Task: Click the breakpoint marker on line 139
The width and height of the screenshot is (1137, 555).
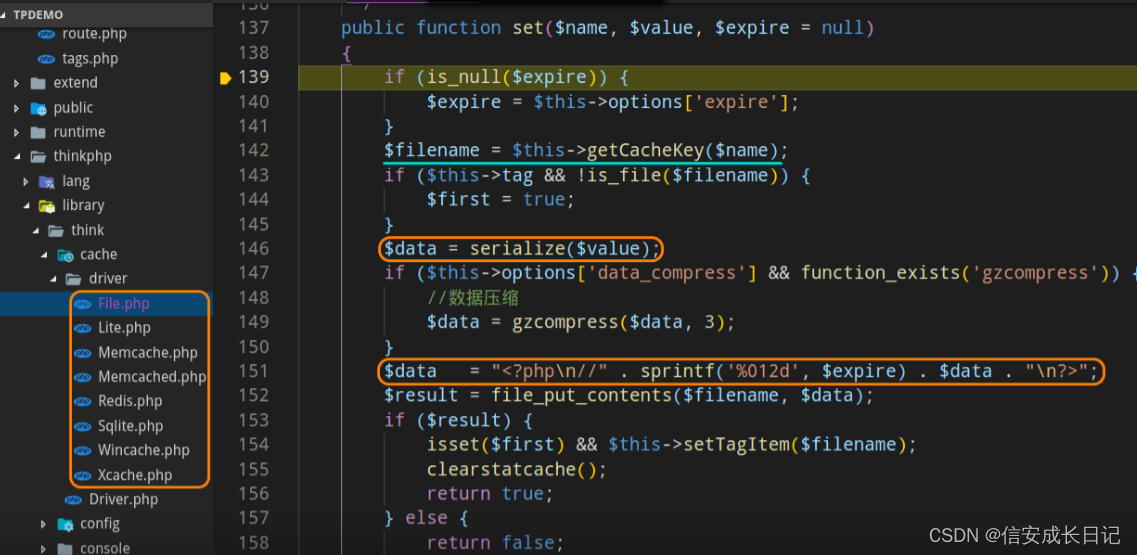Action: tap(224, 77)
